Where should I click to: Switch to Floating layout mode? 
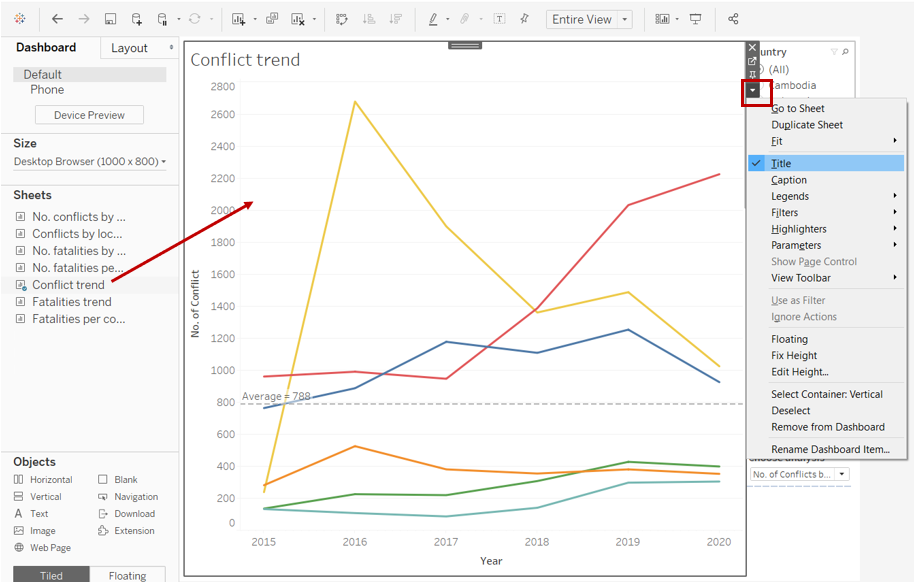127,575
